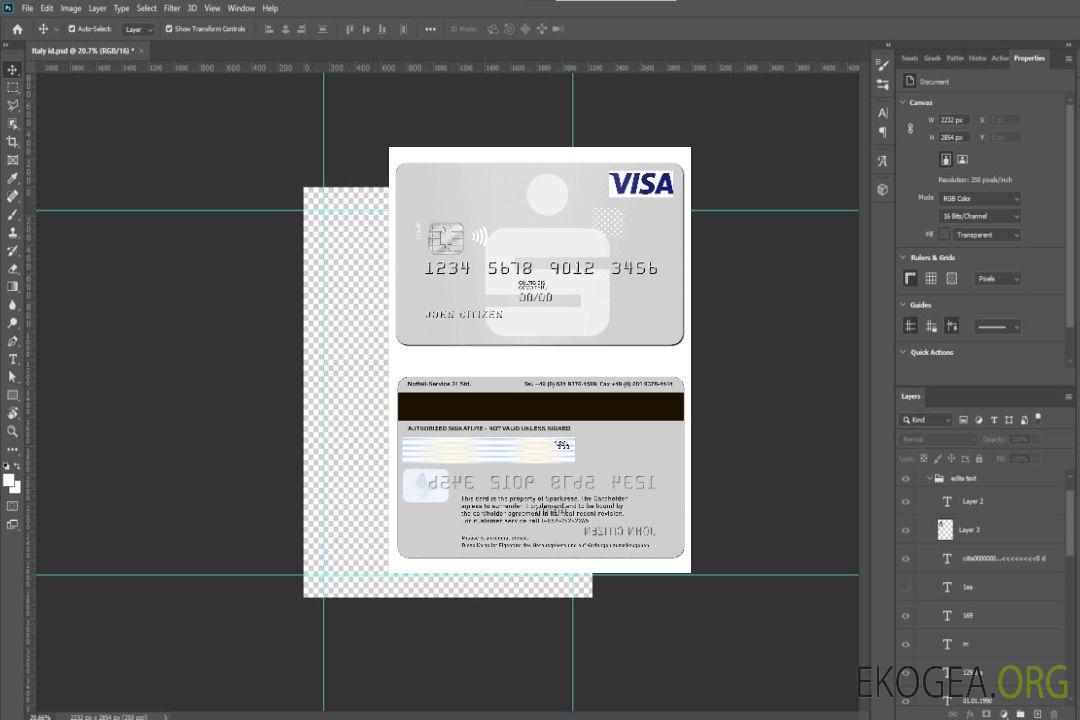Toggle rulers button in Rulers & Grids
Image resolution: width=1080 pixels, height=720 pixels.
click(x=910, y=278)
